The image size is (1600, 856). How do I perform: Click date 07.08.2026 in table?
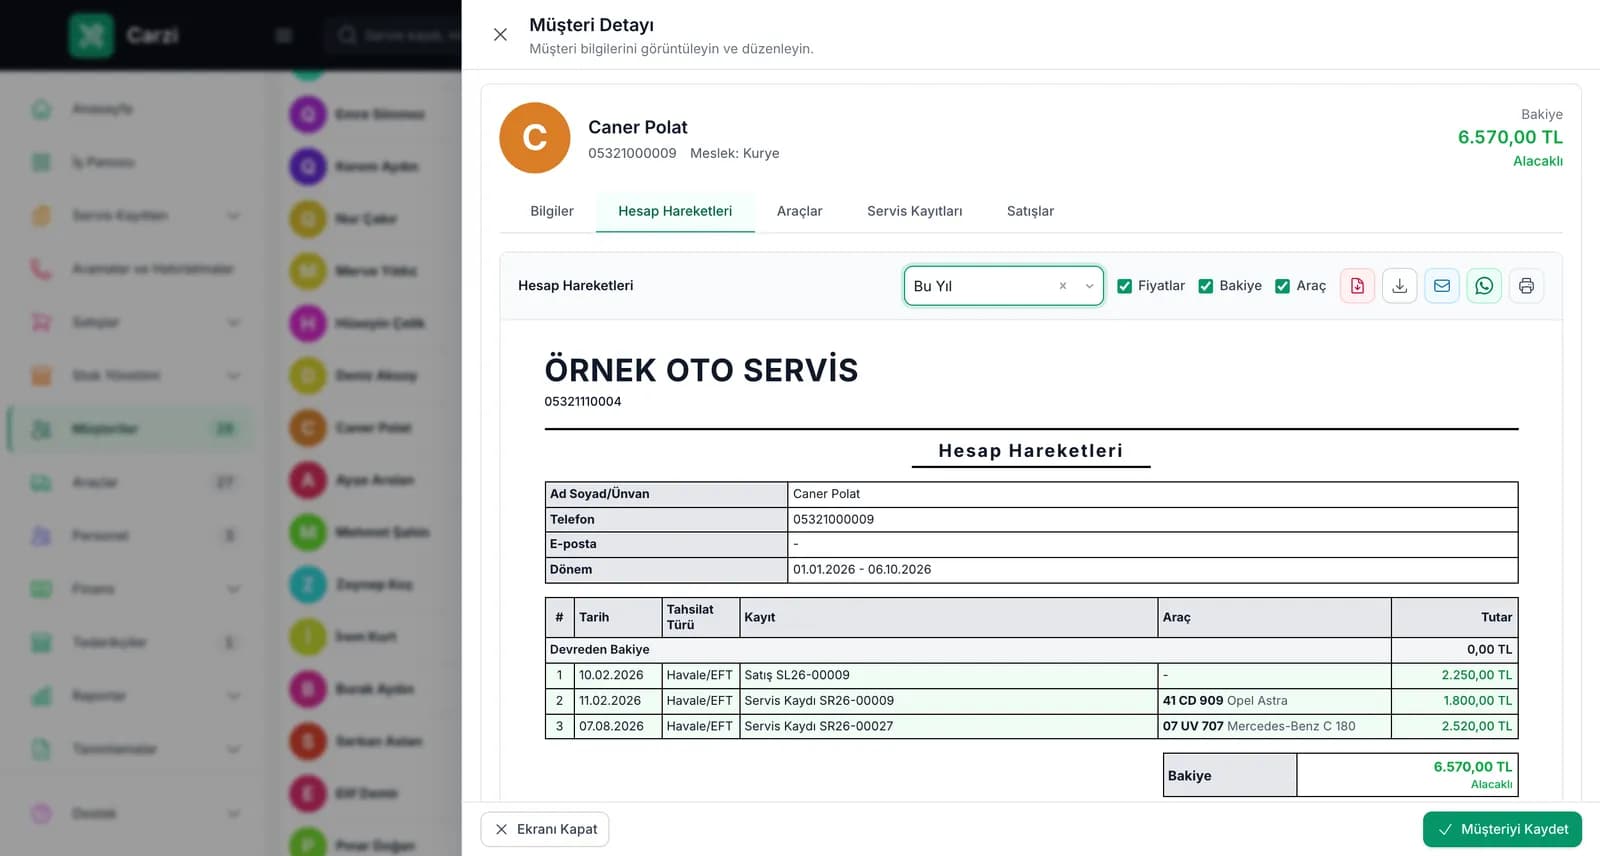click(x=611, y=726)
